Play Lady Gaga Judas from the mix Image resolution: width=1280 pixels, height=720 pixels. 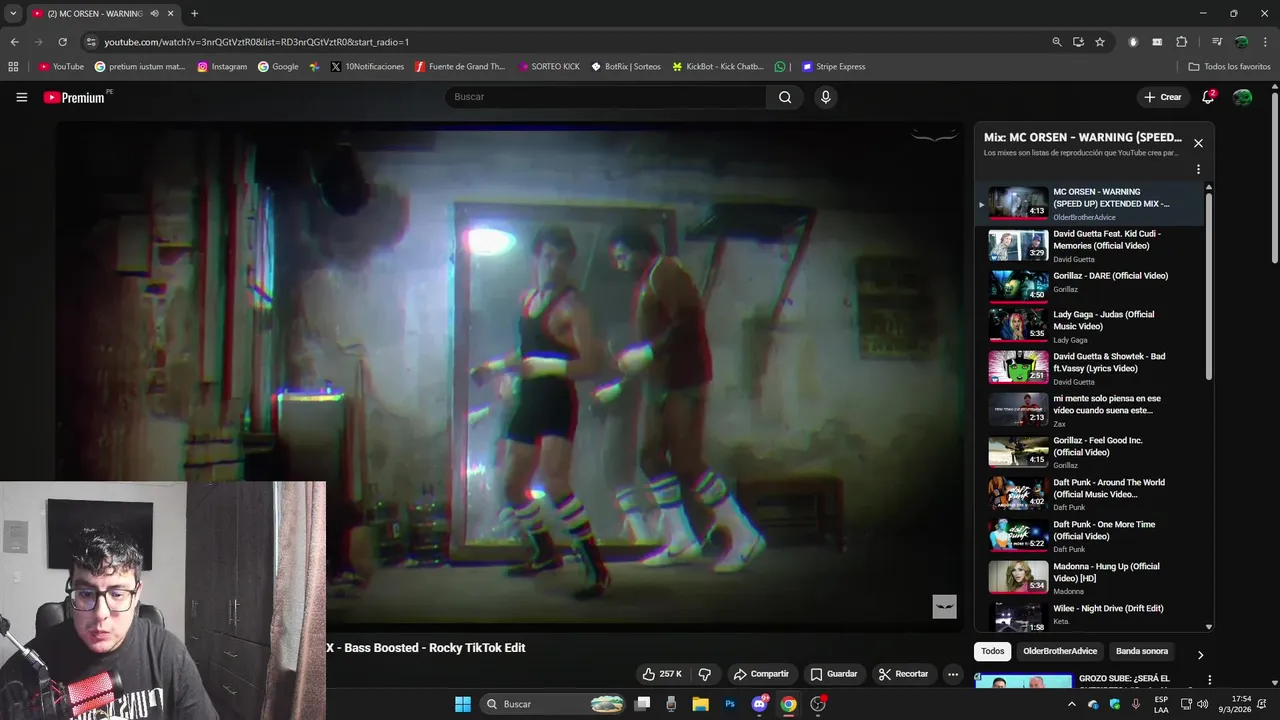tap(1092, 327)
